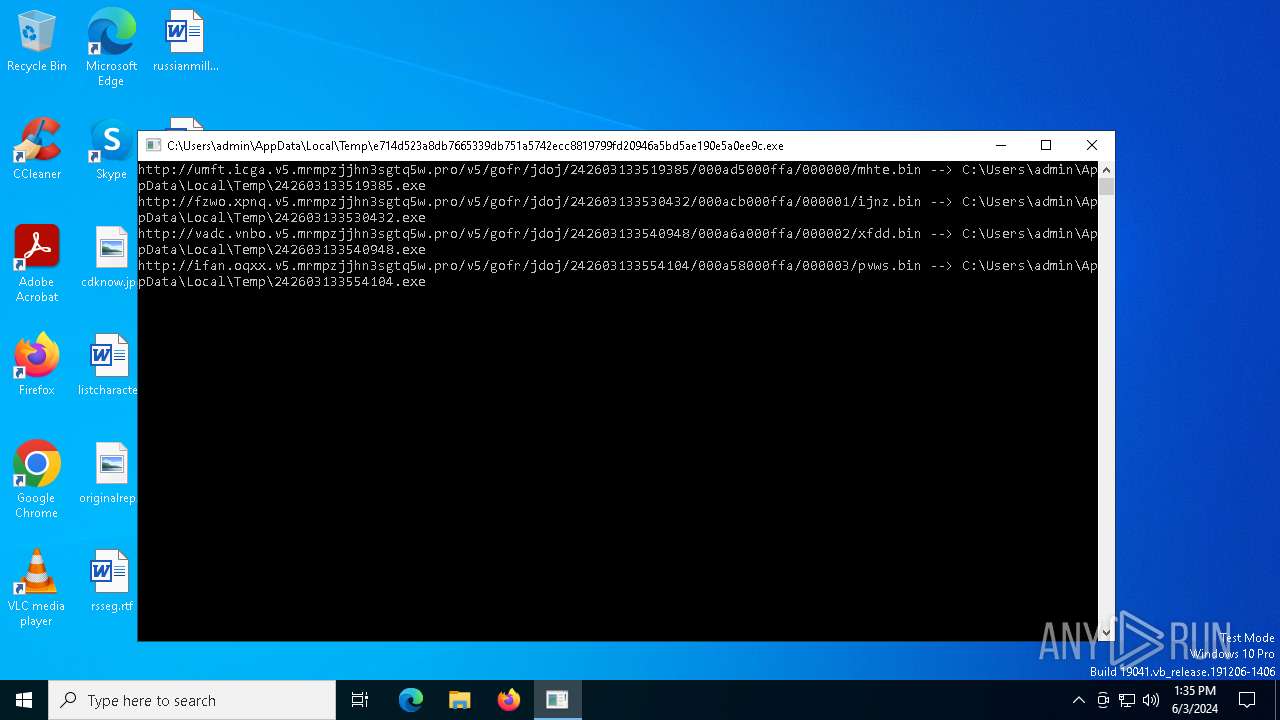
Task: Click the taskbar search box
Action: click(192, 700)
